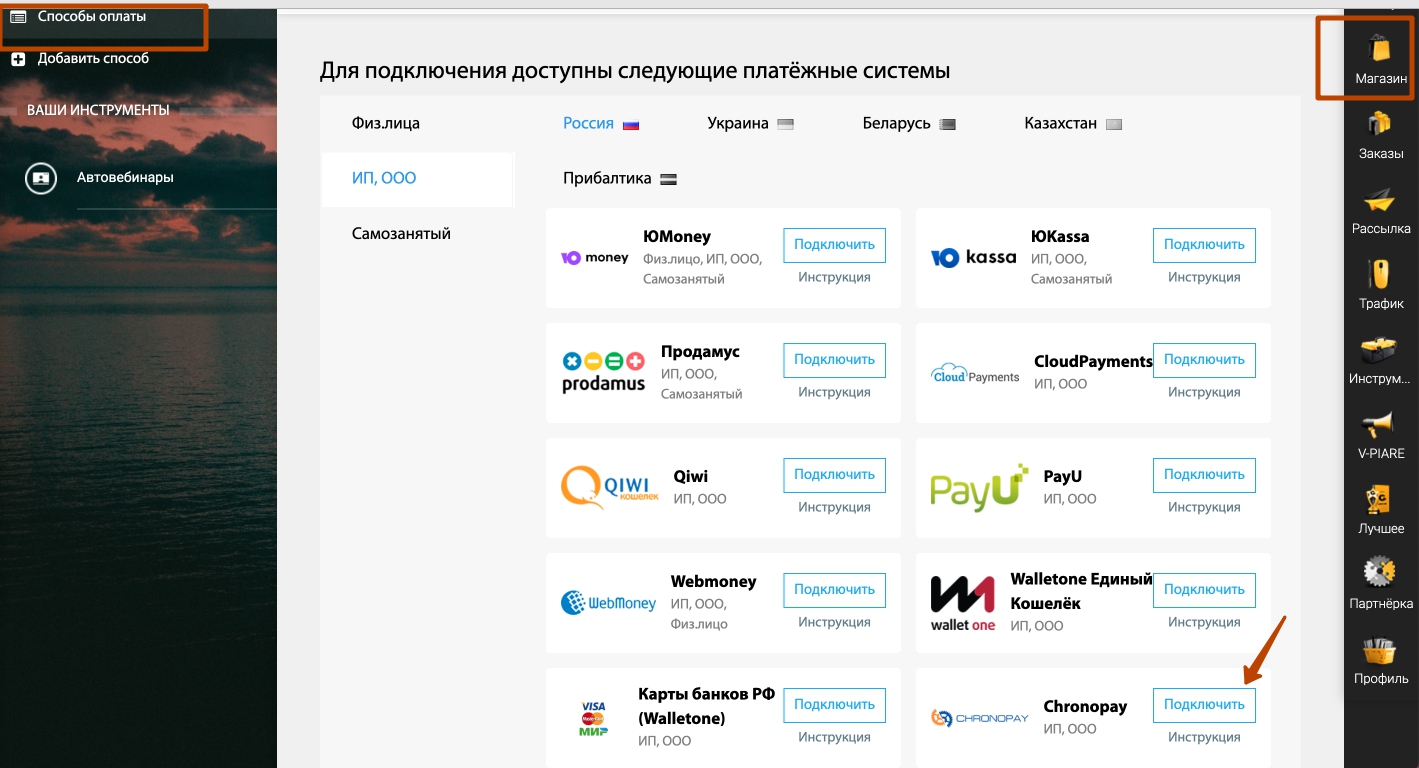Click Подключить for Продамус
Viewport: 1419px width, 768px height.
[x=834, y=360]
